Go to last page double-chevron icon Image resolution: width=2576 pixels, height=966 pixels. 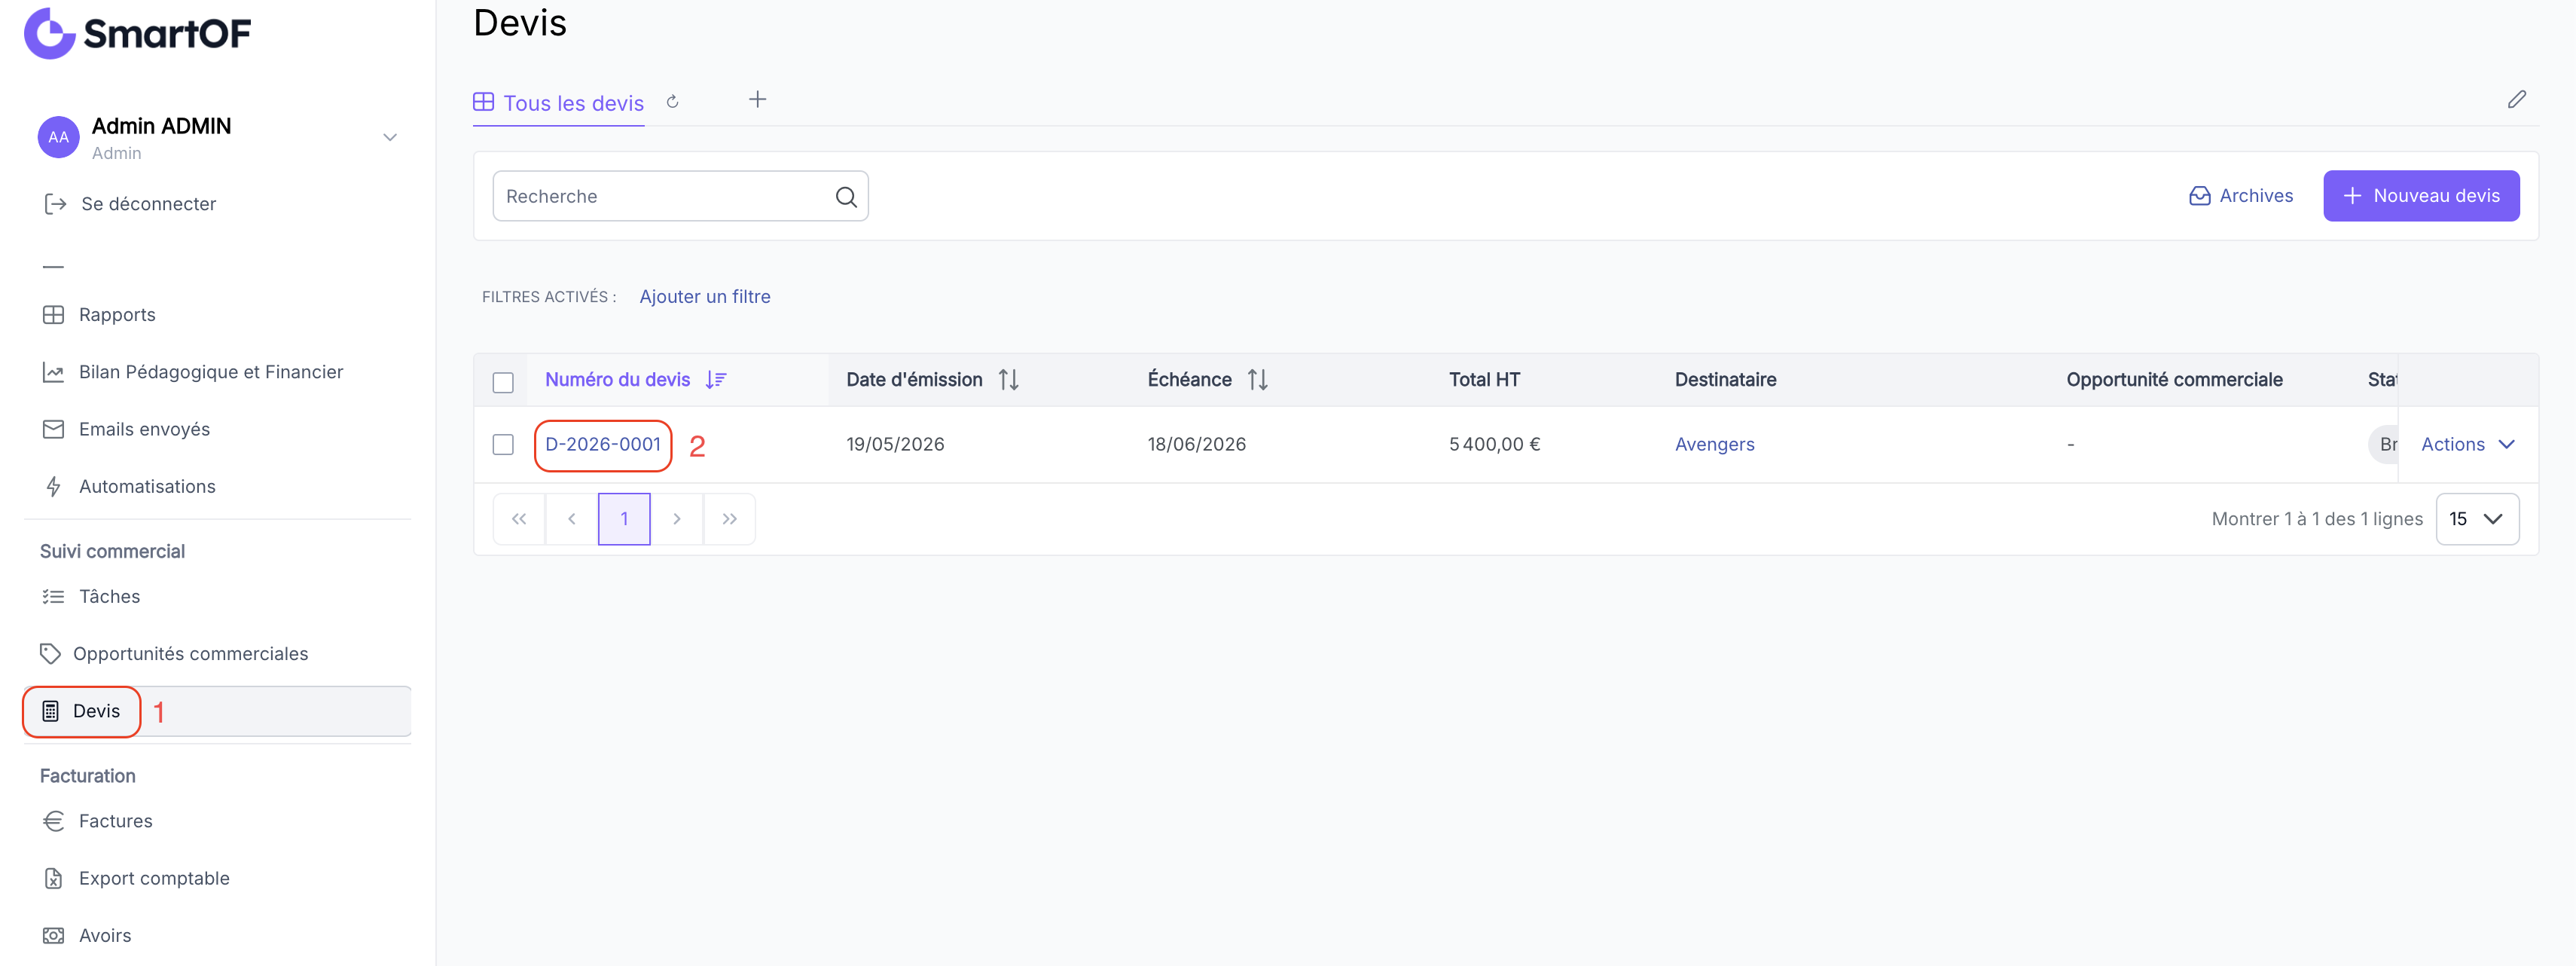729,519
